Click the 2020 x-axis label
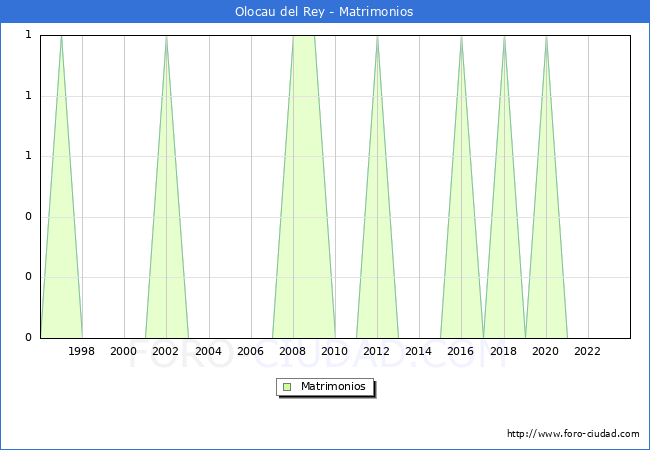Screen dimensions: 650x450 pos(546,351)
